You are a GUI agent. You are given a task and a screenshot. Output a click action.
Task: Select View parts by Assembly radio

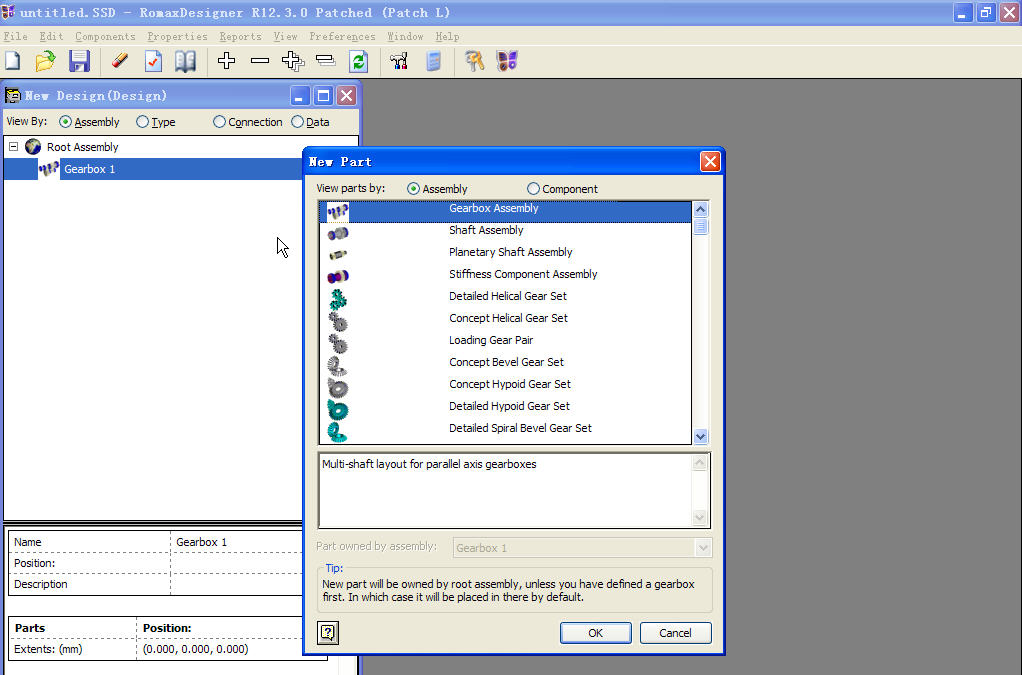(413, 188)
